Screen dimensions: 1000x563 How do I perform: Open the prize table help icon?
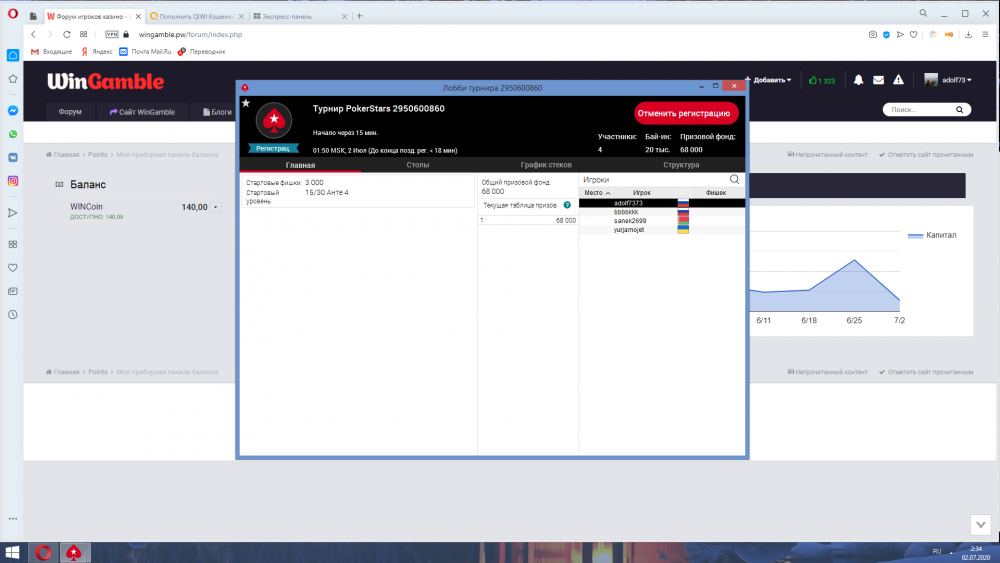pos(567,205)
